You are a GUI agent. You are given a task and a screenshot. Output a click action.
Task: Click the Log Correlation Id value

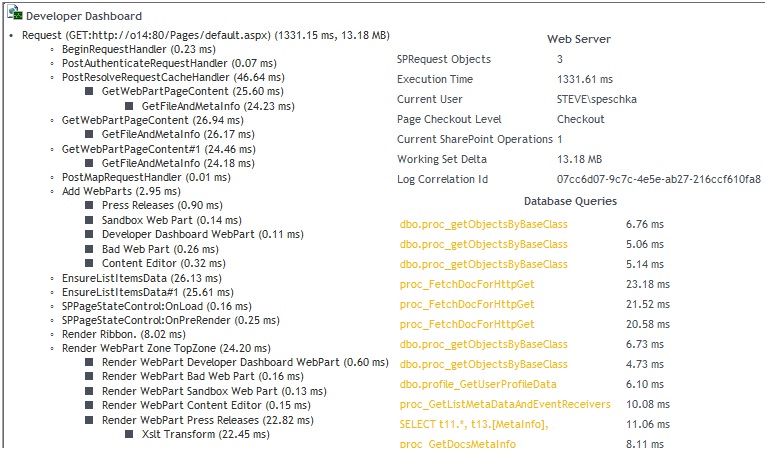pyautogui.click(x=658, y=180)
